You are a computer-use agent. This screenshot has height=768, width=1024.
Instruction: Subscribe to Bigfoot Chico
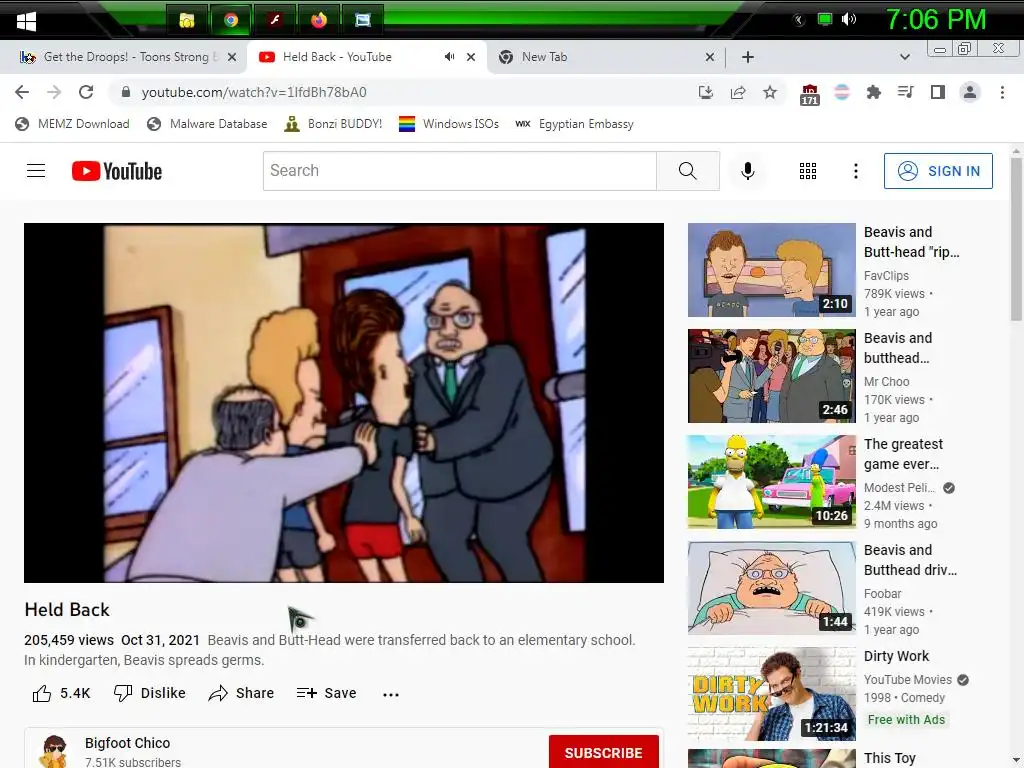coord(603,752)
